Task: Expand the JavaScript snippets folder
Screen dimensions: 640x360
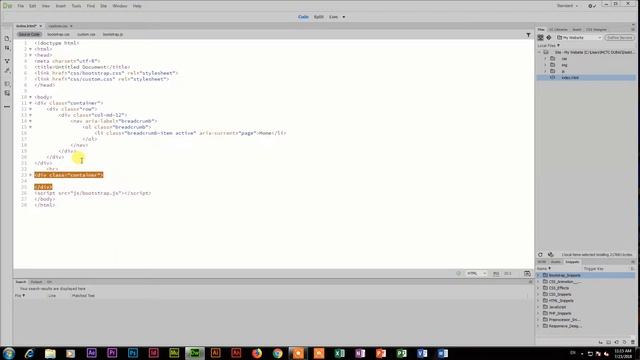Action: coord(538,307)
